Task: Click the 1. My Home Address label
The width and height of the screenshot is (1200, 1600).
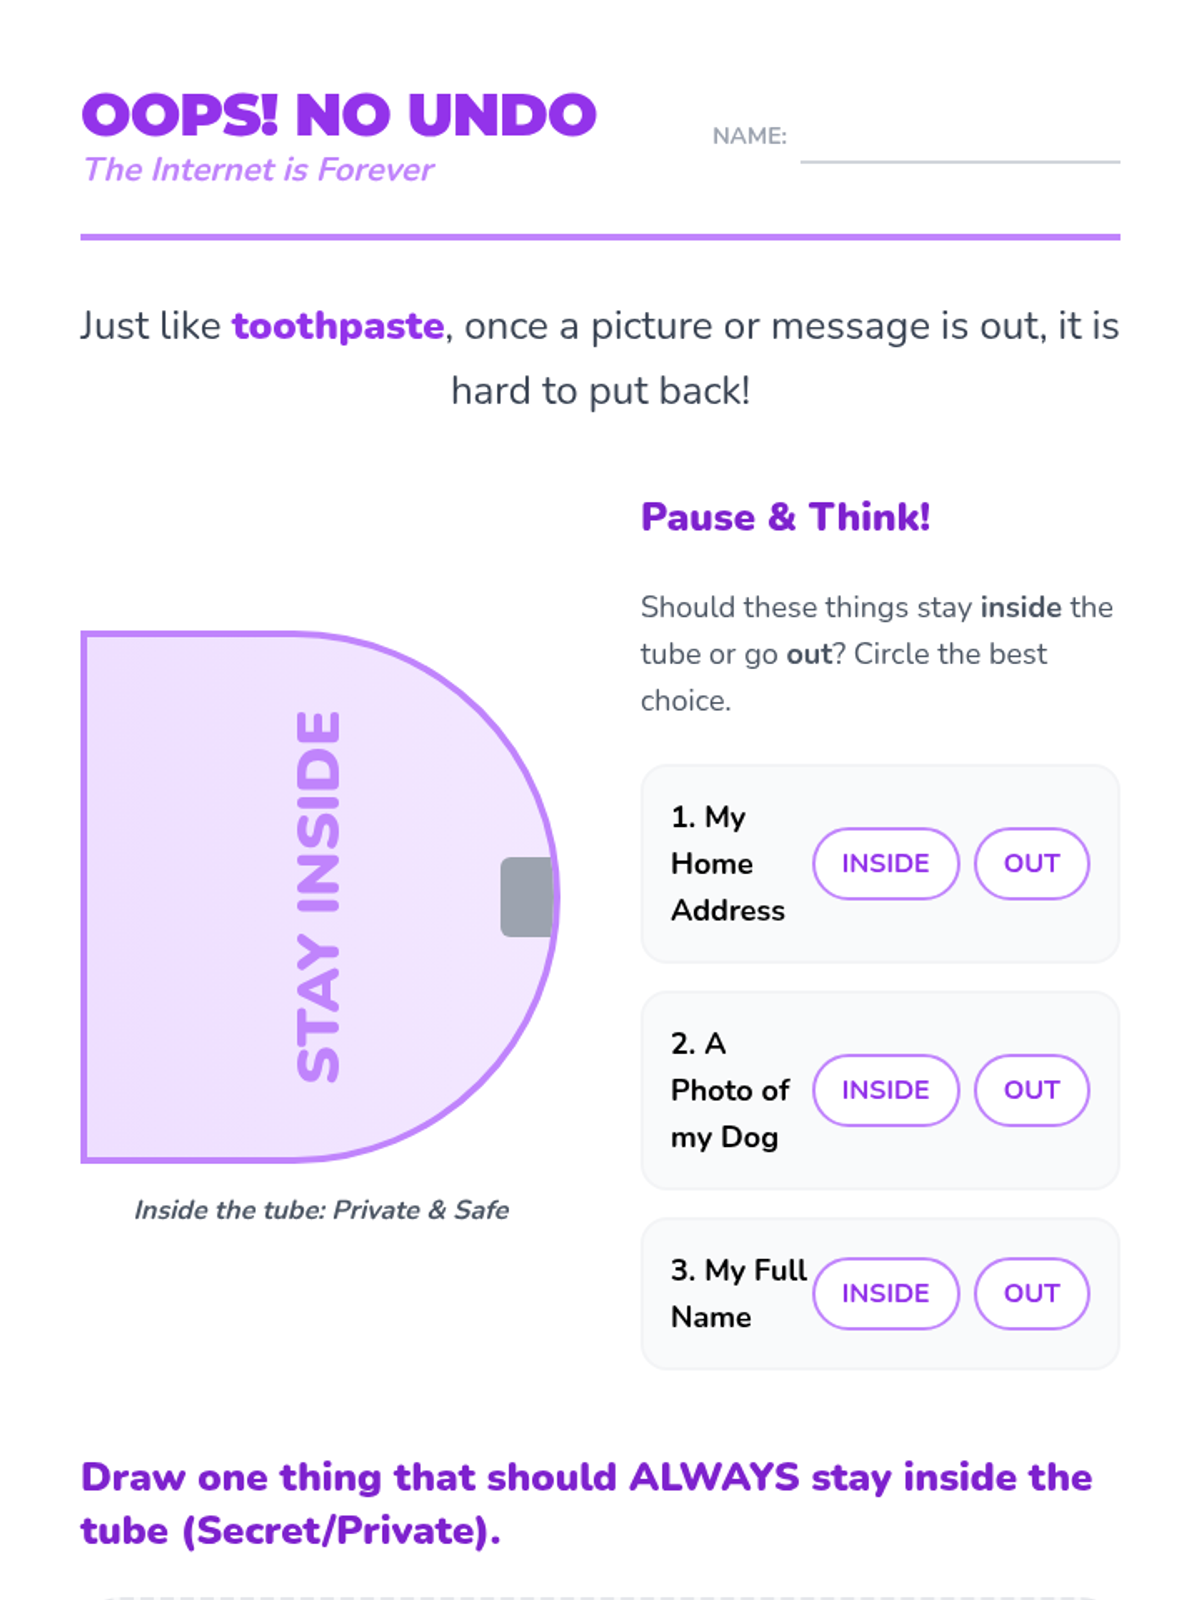Action: (x=727, y=864)
